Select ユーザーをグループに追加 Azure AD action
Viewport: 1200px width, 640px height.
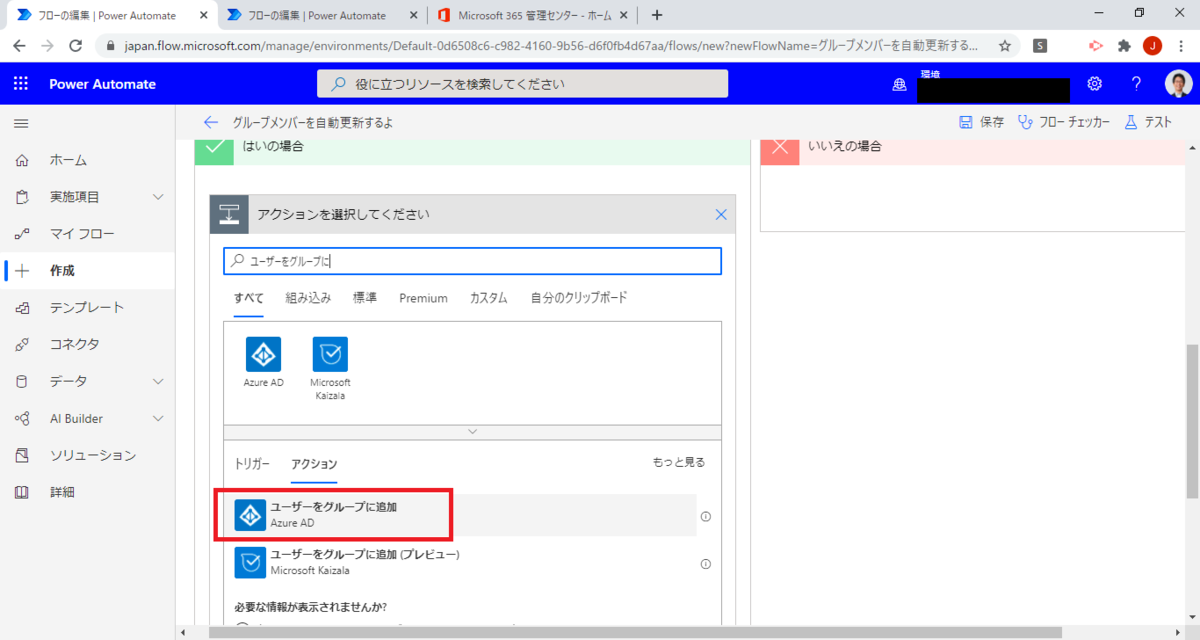(x=460, y=515)
